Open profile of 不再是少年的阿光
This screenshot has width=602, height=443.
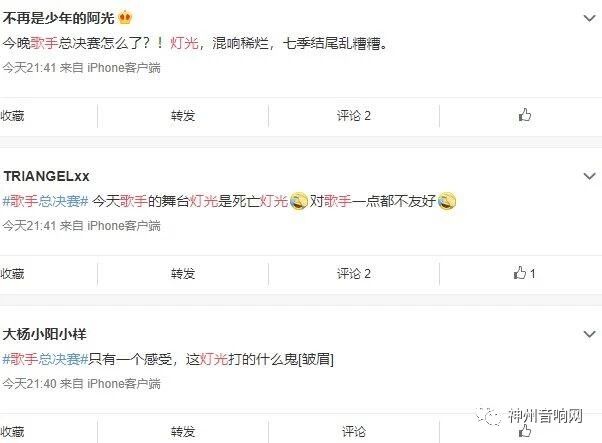(x=58, y=18)
